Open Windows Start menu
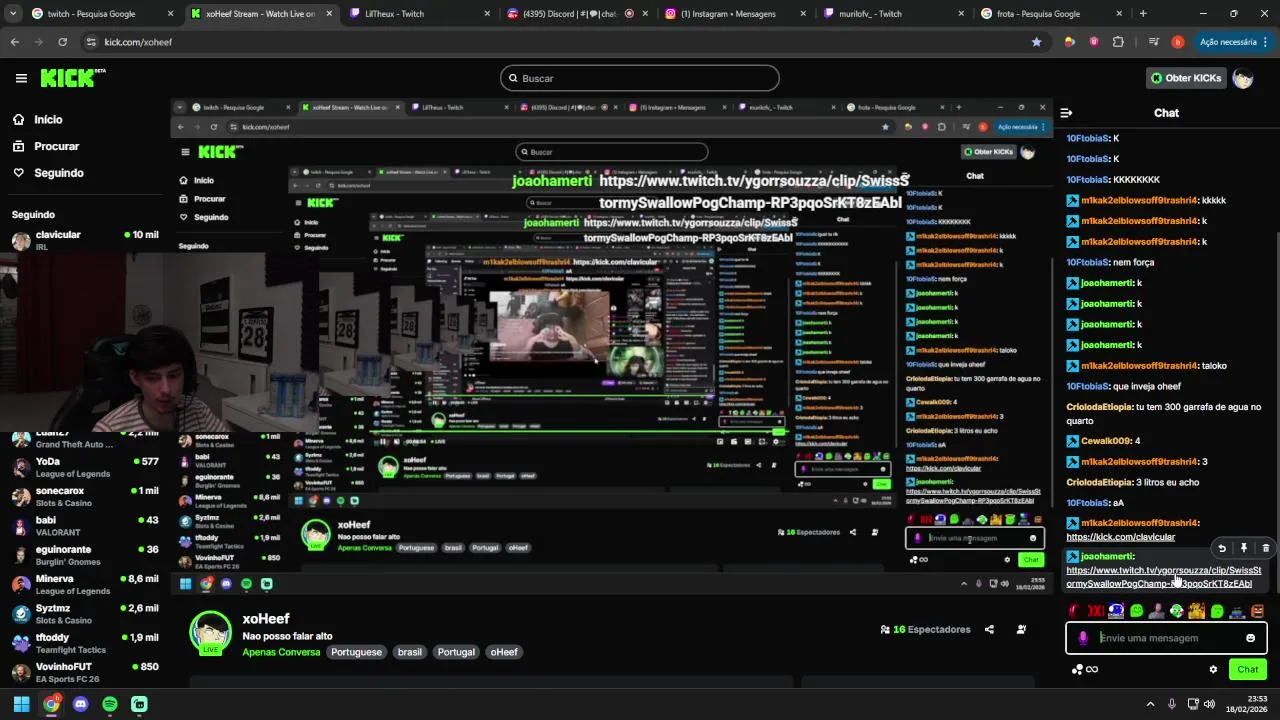This screenshot has height=720, width=1280. coord(21,704)
